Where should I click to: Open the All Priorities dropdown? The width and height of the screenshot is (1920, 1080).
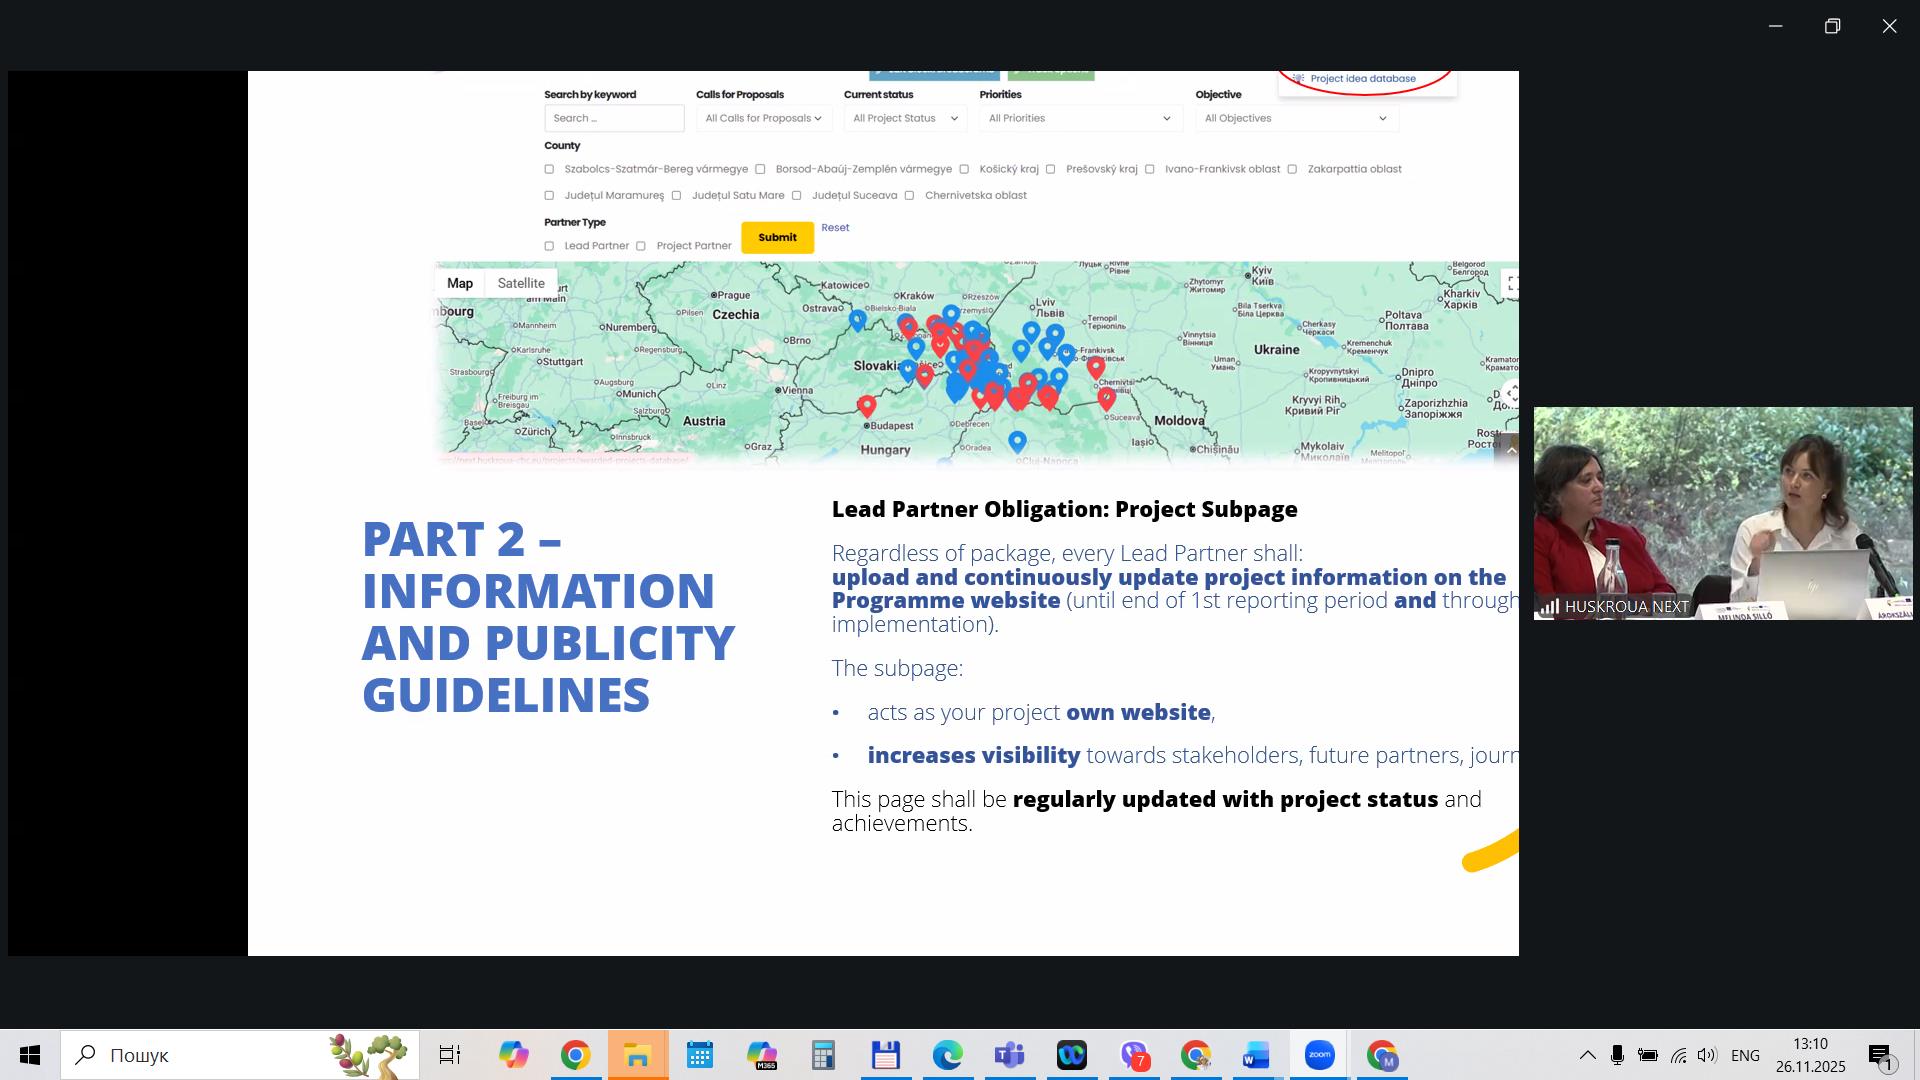(x=1080, y=118)
